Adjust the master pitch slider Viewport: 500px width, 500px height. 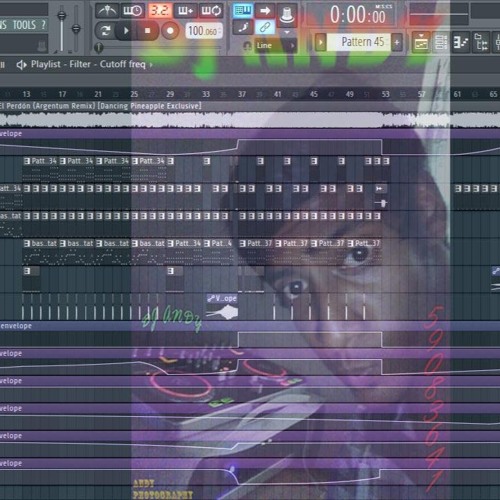pyautogui.click(x=76, y=29)
